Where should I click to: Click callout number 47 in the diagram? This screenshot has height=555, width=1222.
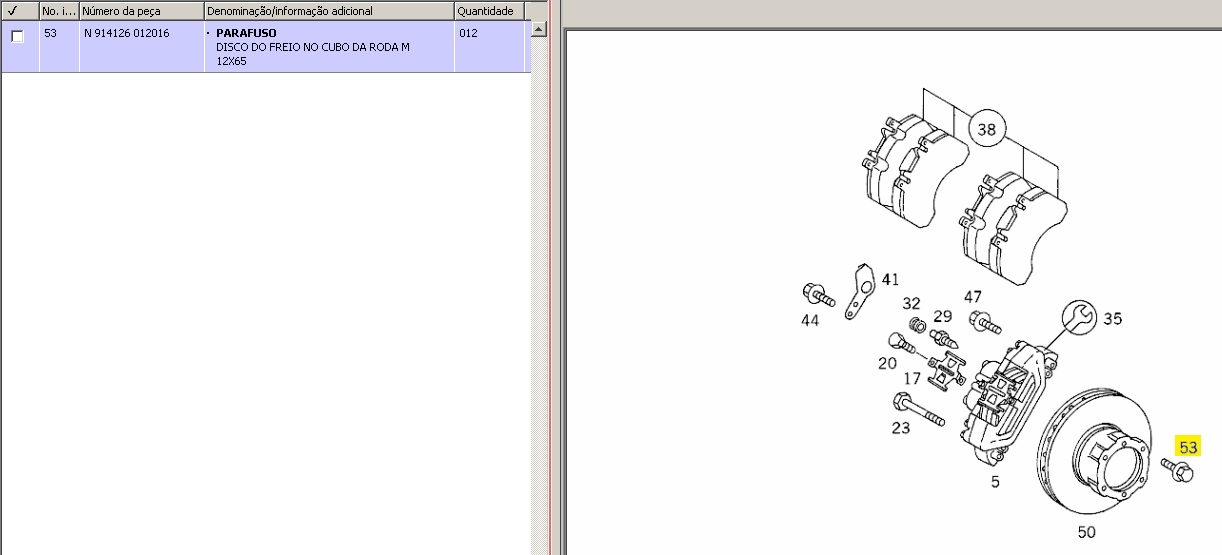(972, 296)
